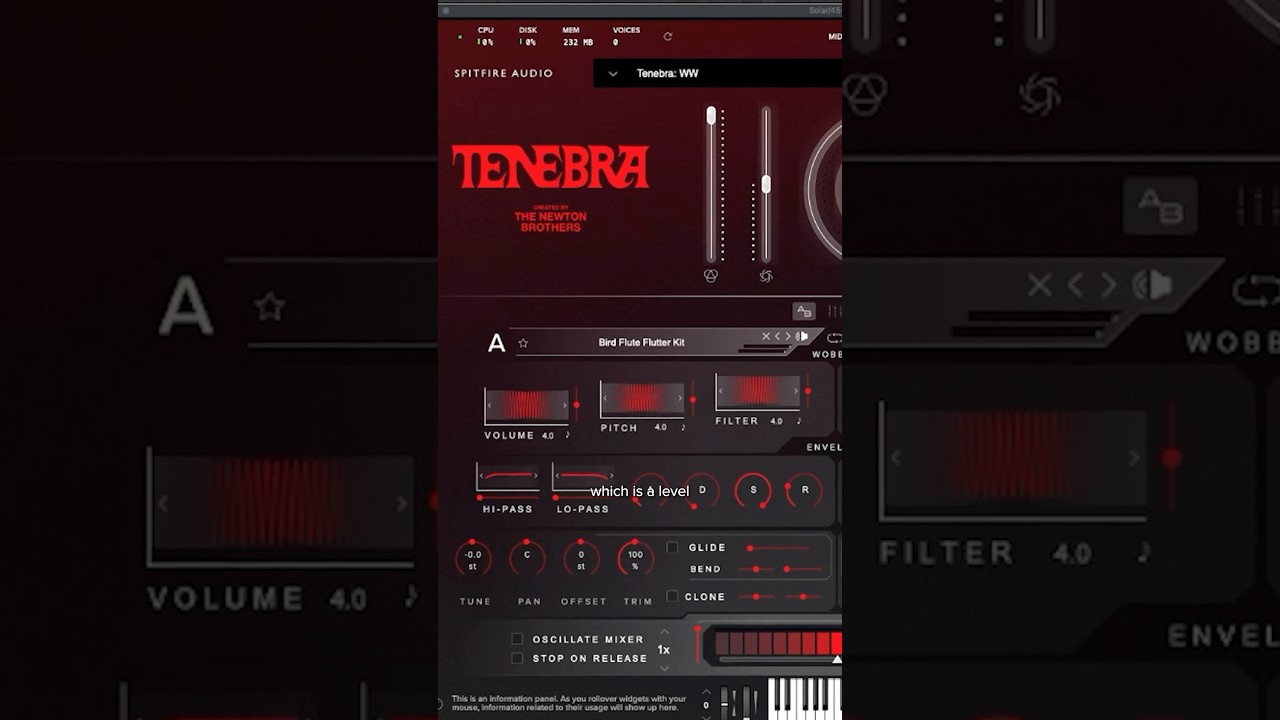Click the PAN knob
Viewport: 1280px width, 720px height.
[527, 558]
